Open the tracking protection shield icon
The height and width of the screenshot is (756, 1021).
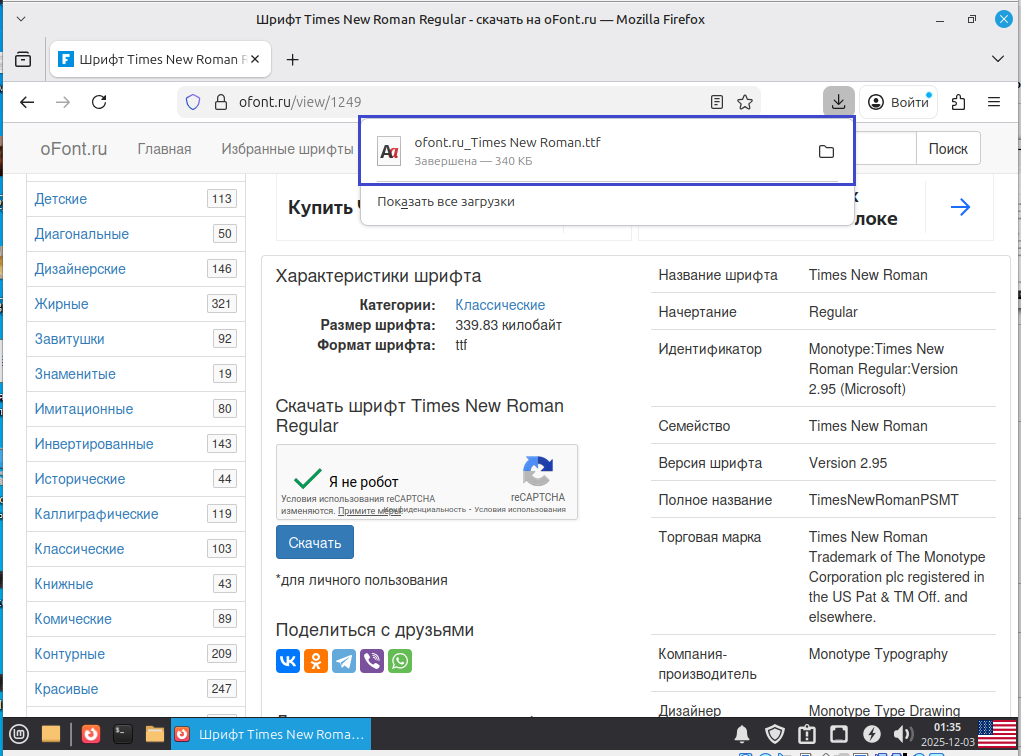pos(193,102)
